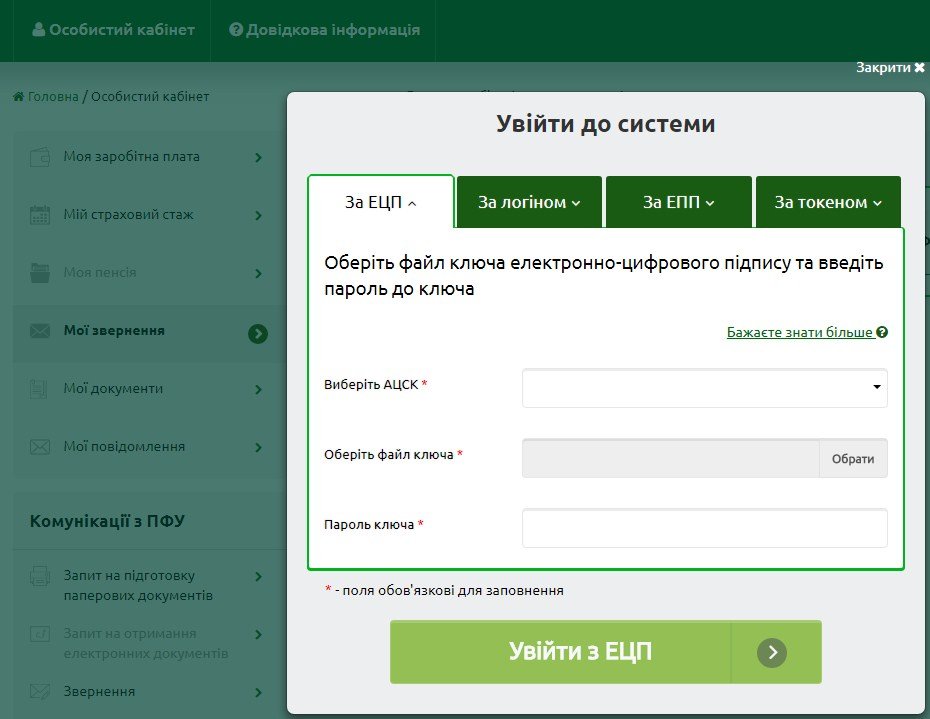Click the home icon in the breadcrumb
Image resolution: width=930 pixels, height=719 pixels.
pyautogui.click(x=18, y=97)
